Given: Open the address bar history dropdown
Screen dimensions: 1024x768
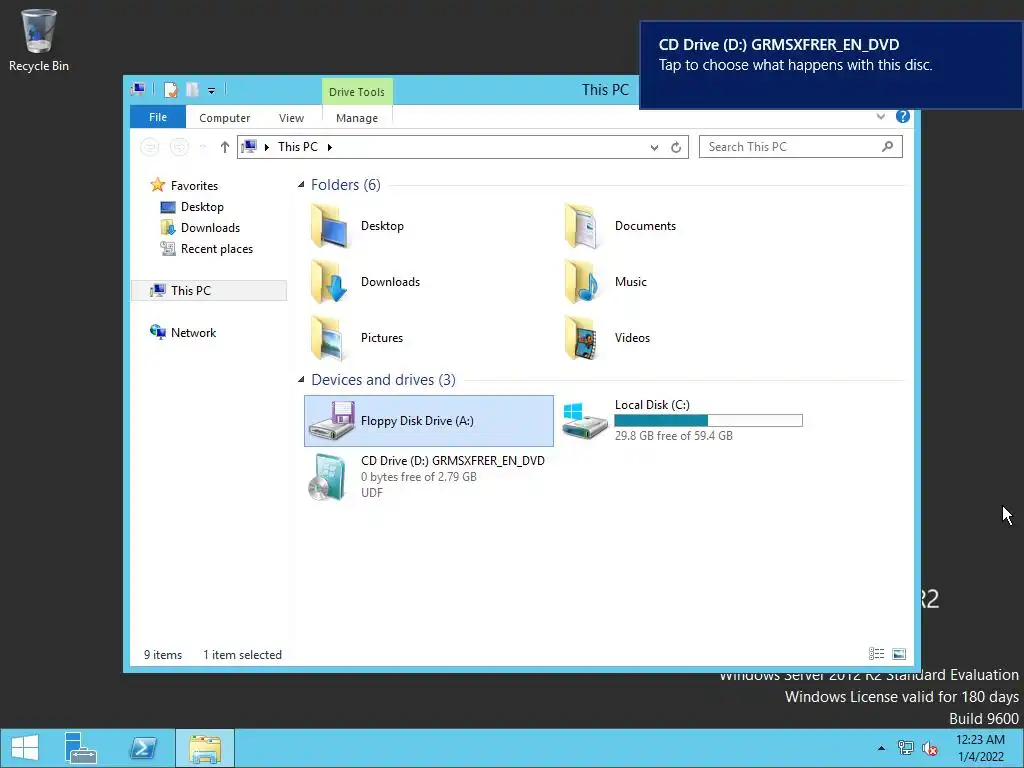Looking at the screenshot, I should tap(654, 148).
